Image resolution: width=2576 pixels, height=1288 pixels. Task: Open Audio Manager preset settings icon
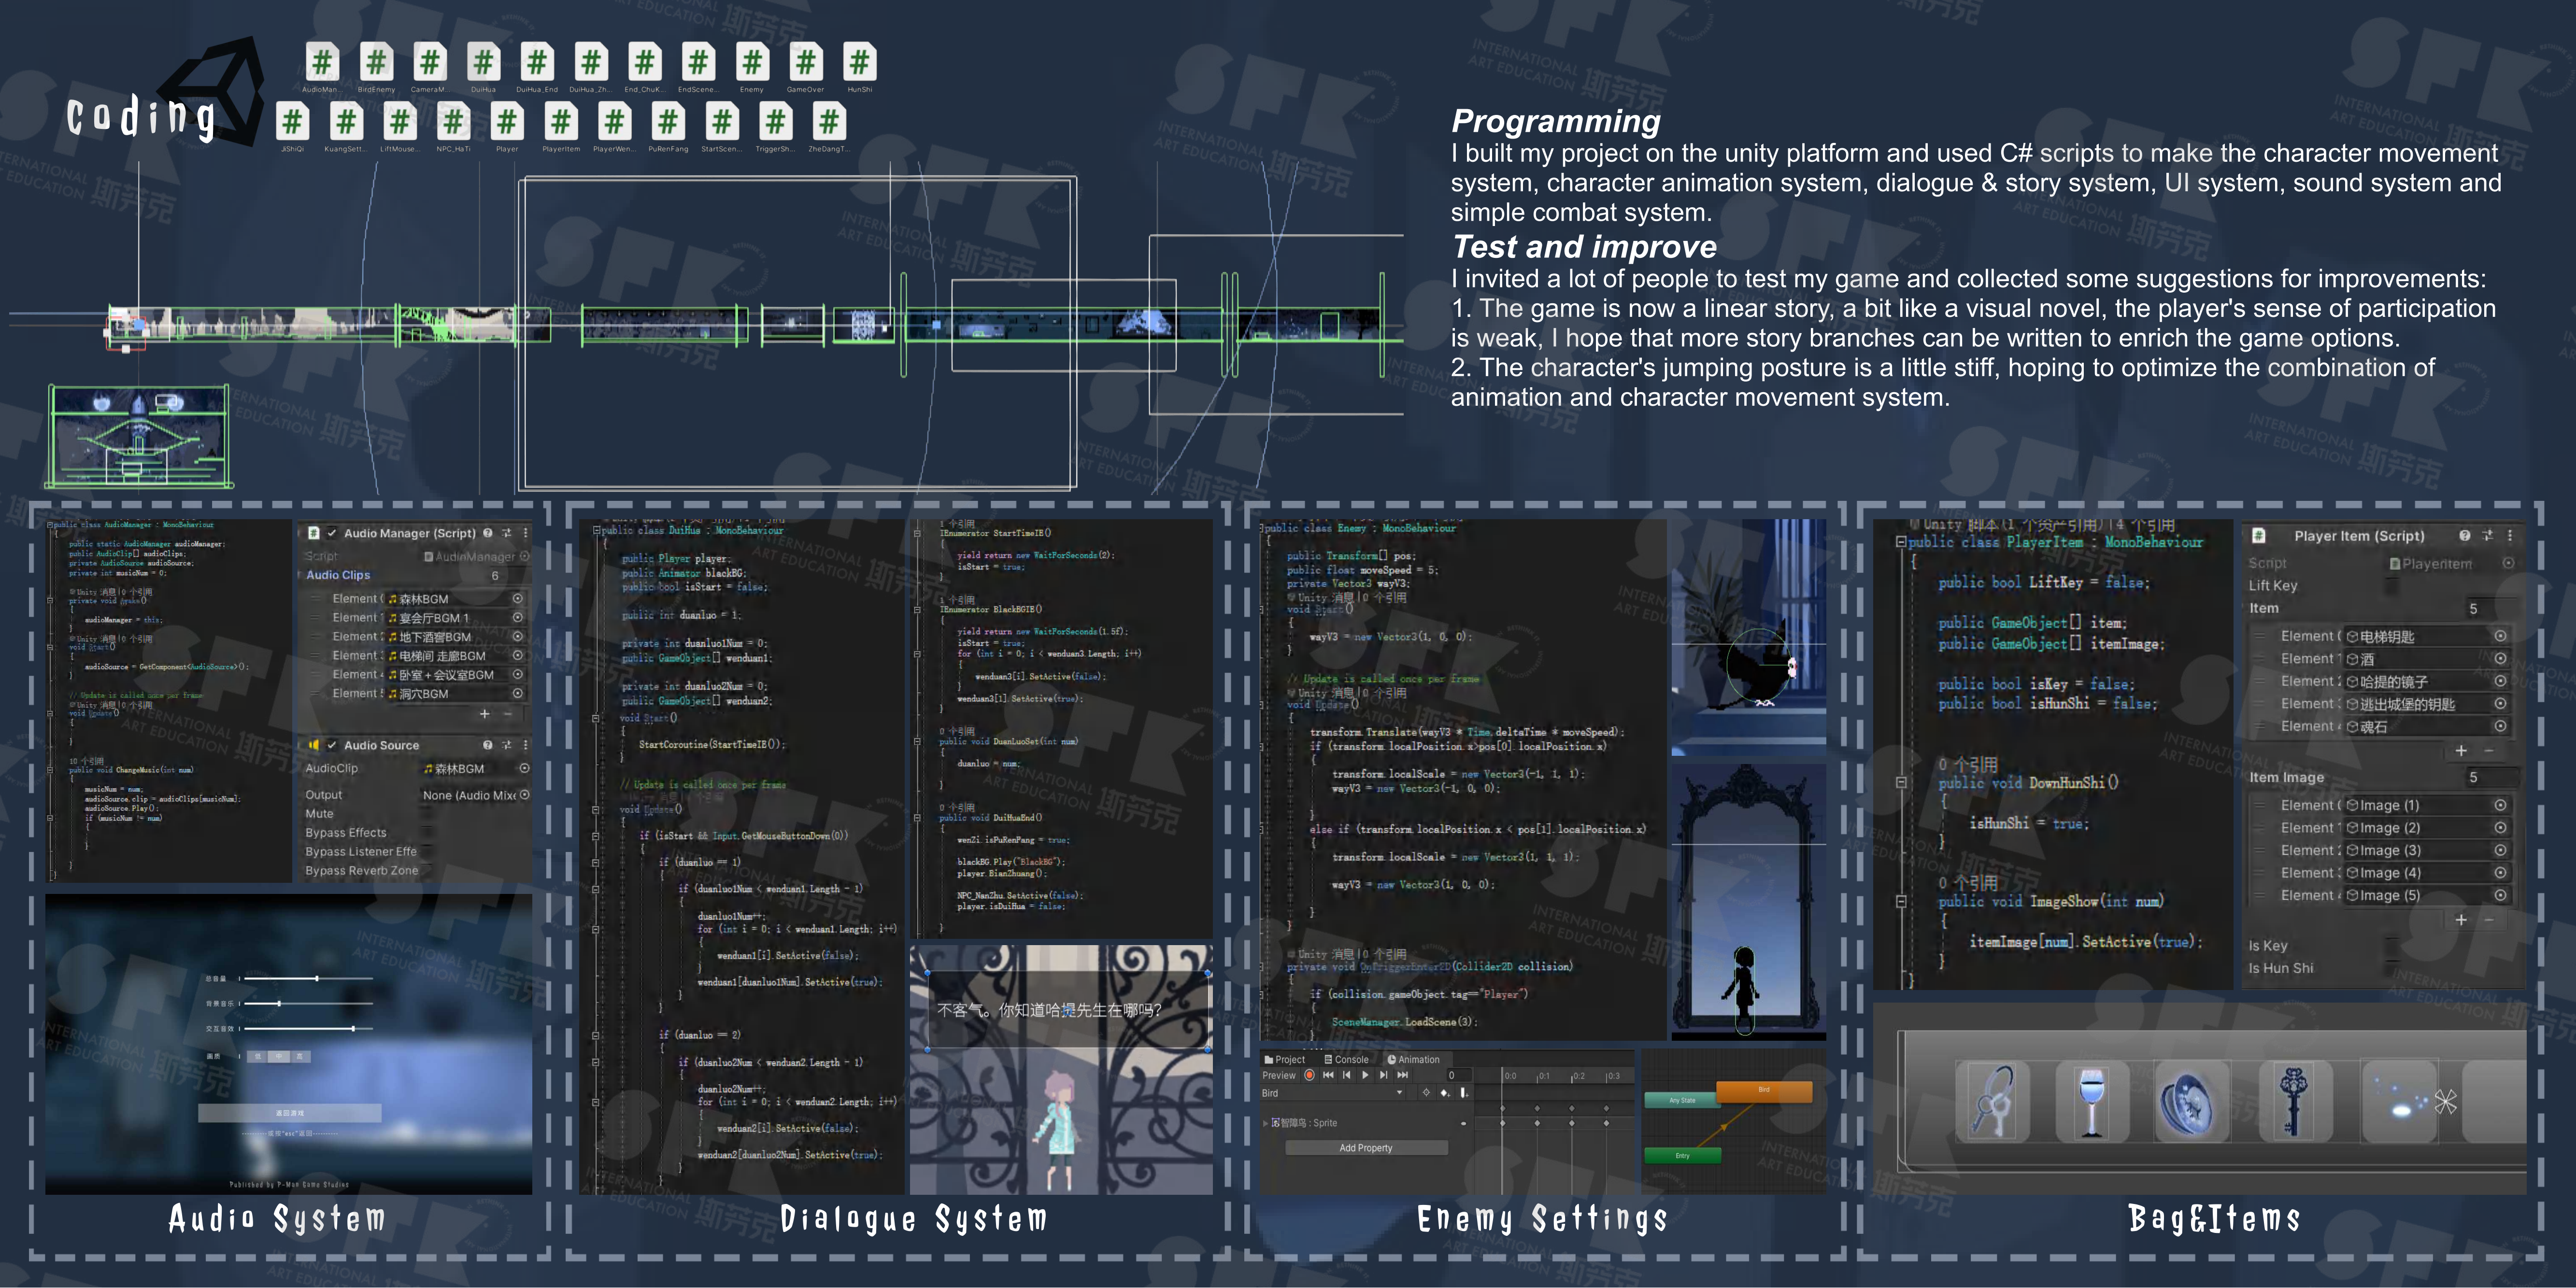pyautogui.click(x=507, y=533)
